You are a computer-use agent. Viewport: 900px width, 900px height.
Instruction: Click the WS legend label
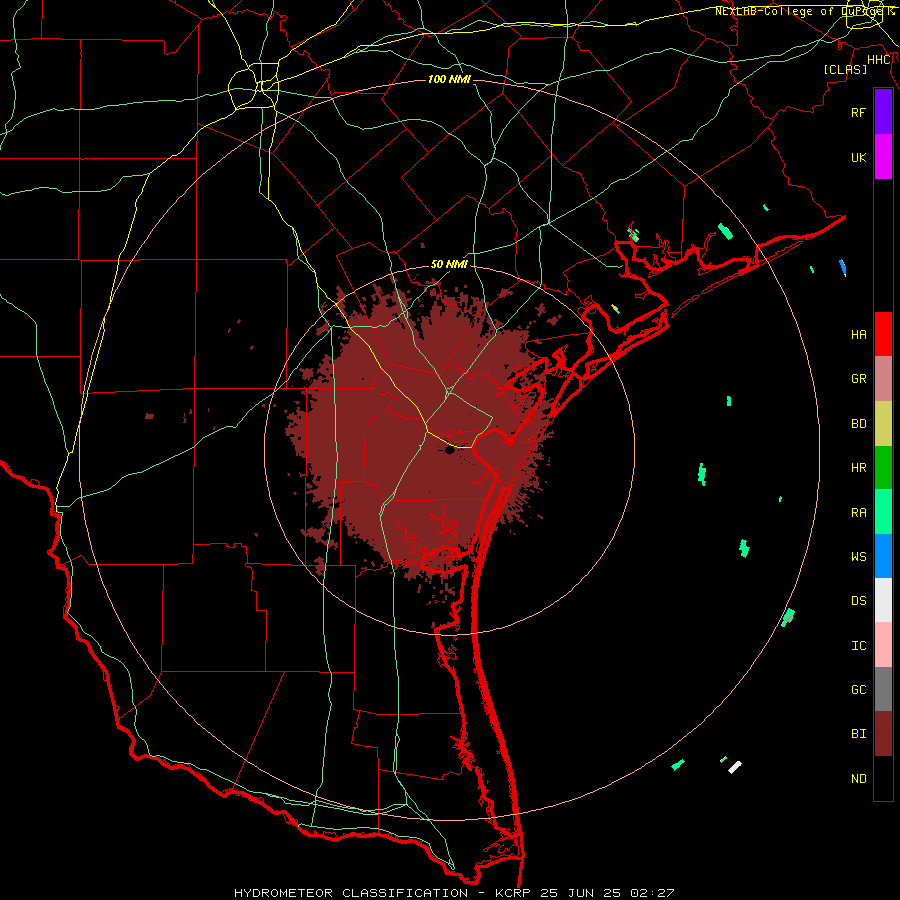(858, 557)
